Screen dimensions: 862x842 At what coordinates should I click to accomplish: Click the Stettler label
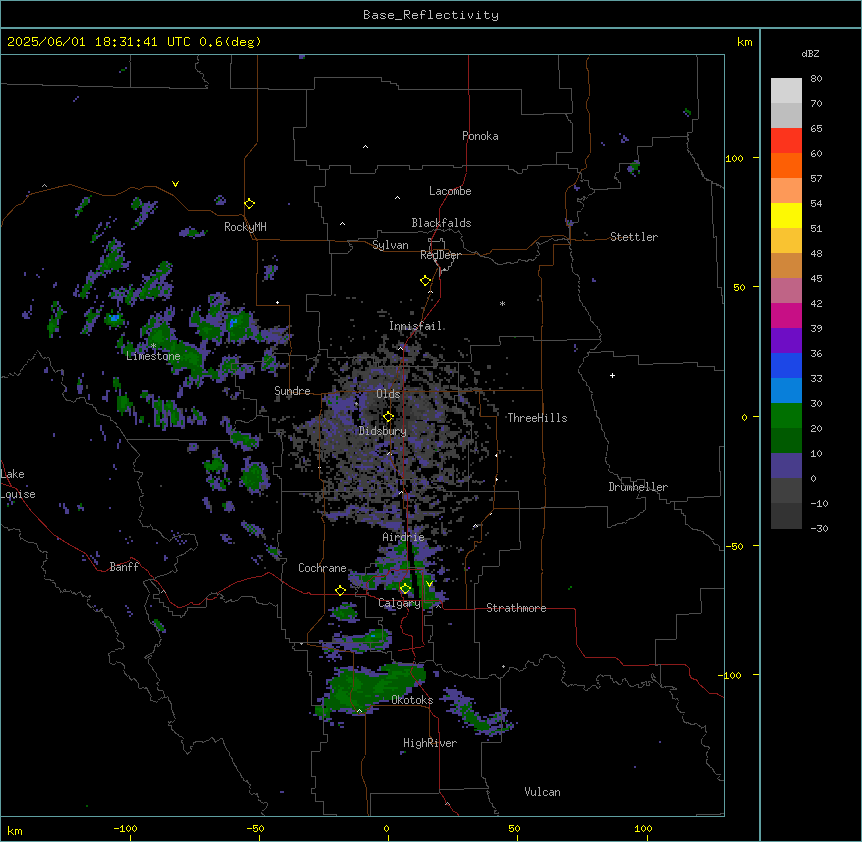click(634, 237)
